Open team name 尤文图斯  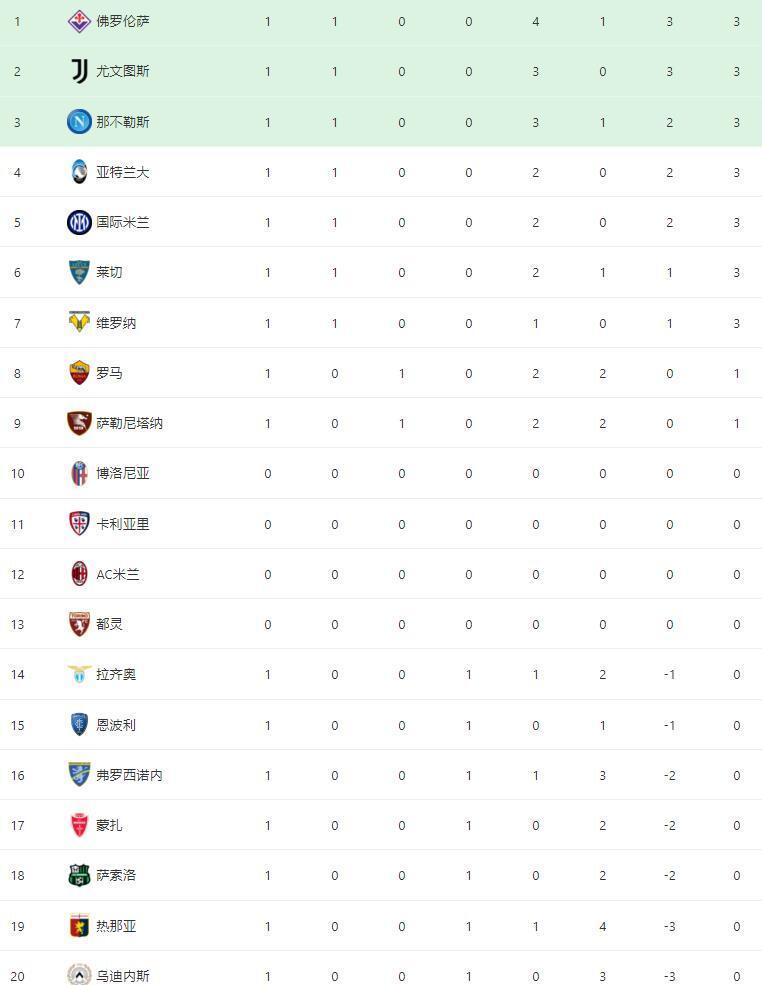click(123, 72)
